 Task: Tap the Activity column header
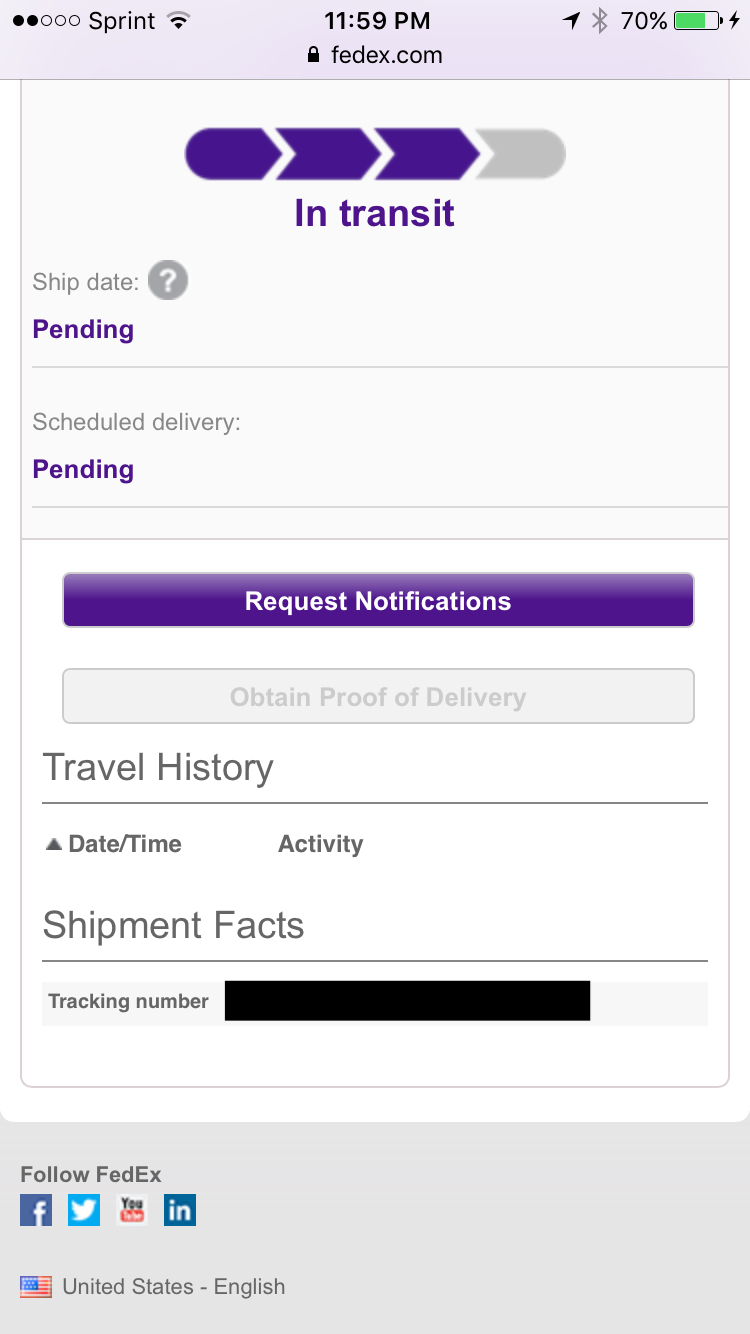tap(320, 844)
